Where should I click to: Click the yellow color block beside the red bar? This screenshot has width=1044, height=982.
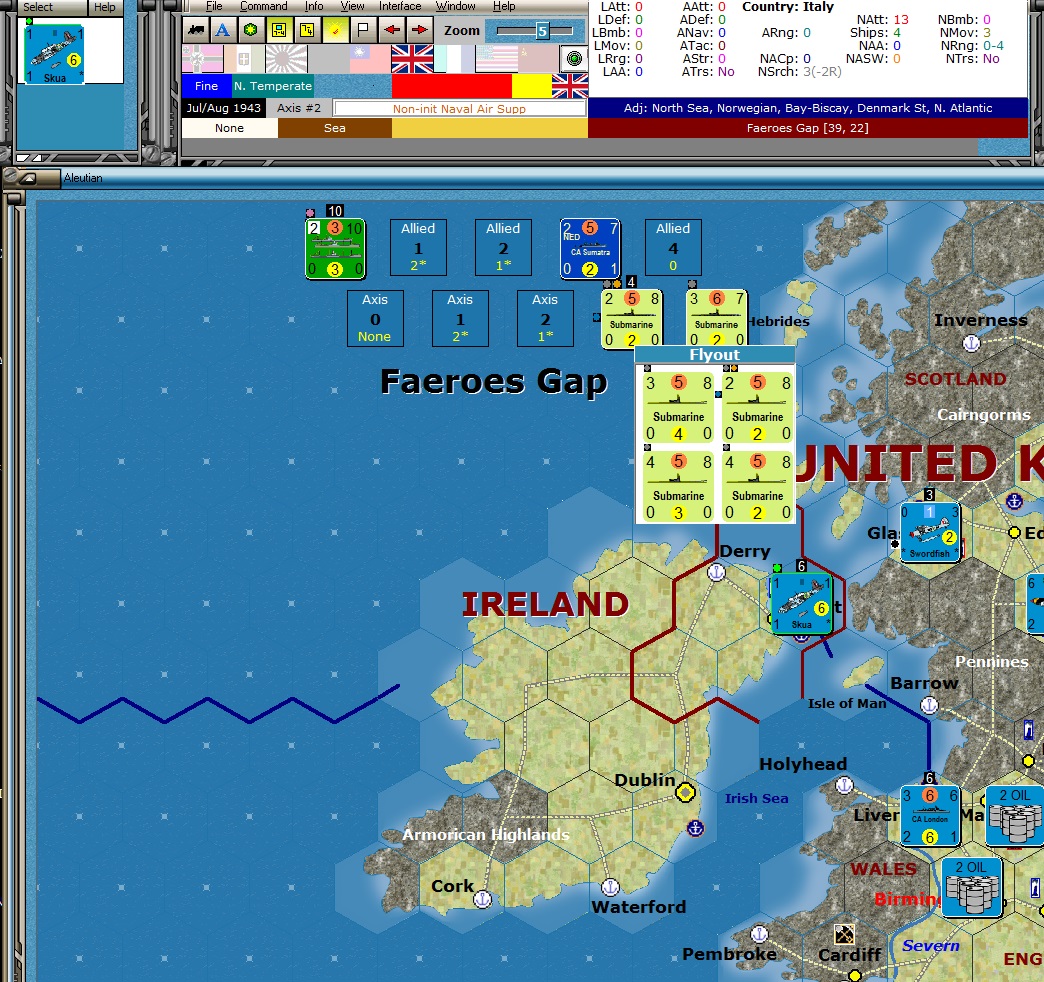pos(531,86)
